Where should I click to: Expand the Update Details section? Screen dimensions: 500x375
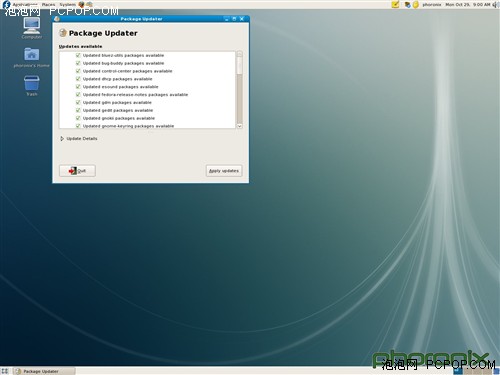79,139
